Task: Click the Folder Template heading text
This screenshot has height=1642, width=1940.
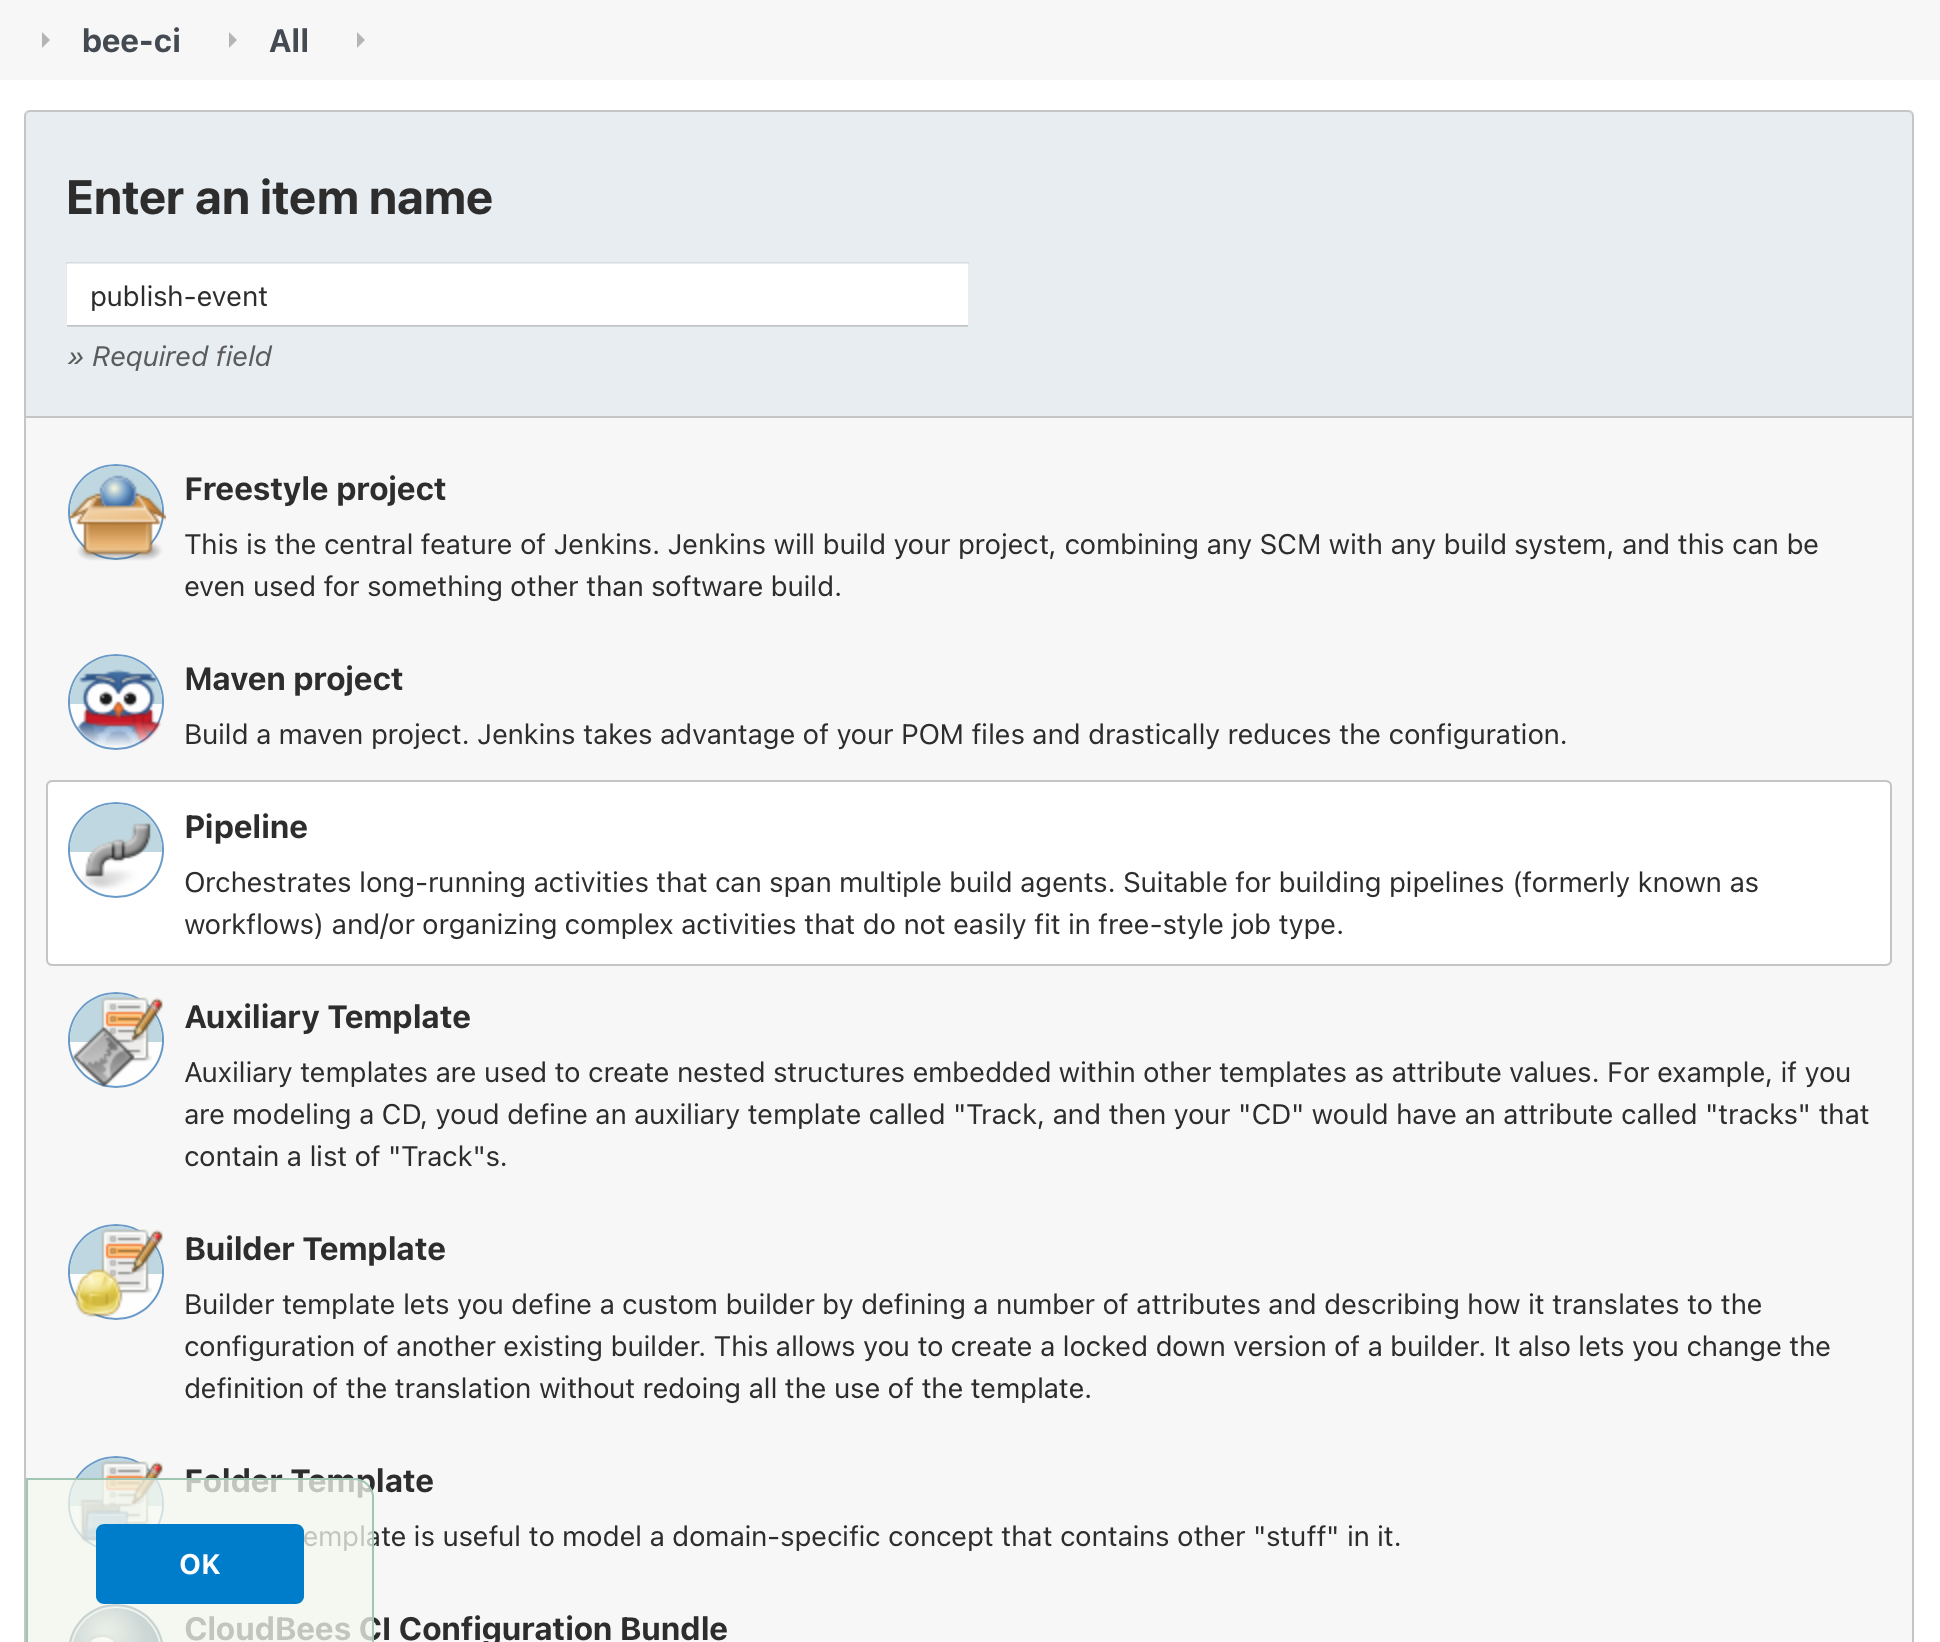Action: point(308,1481)
